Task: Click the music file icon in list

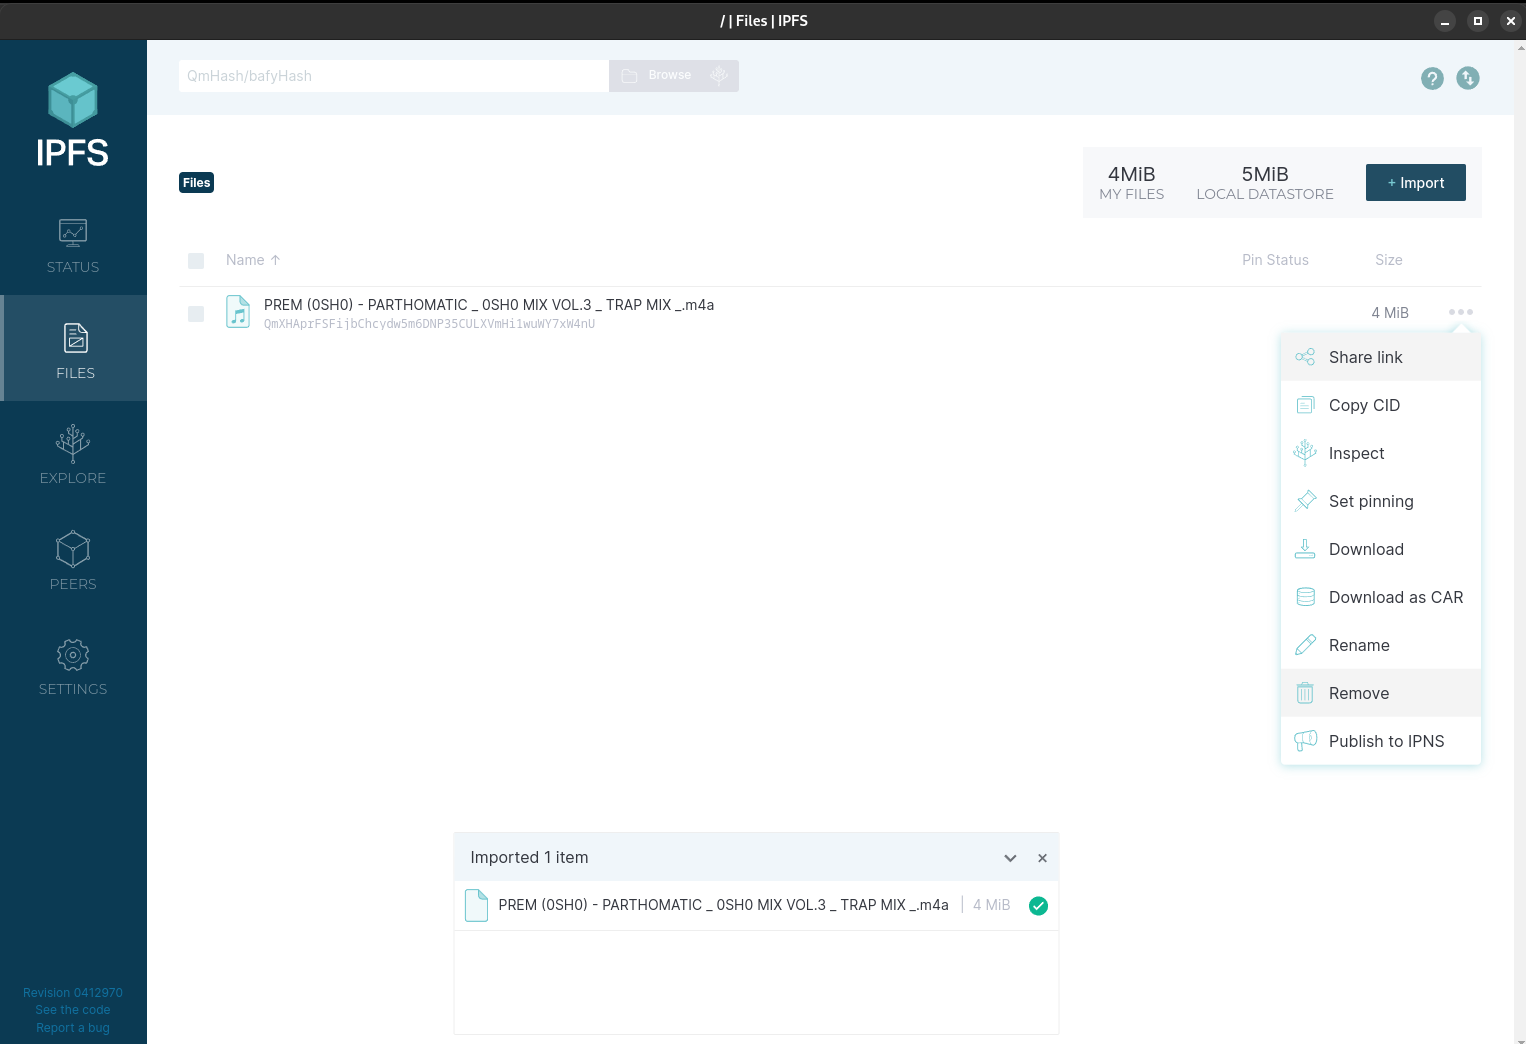Action: point(238,312)
